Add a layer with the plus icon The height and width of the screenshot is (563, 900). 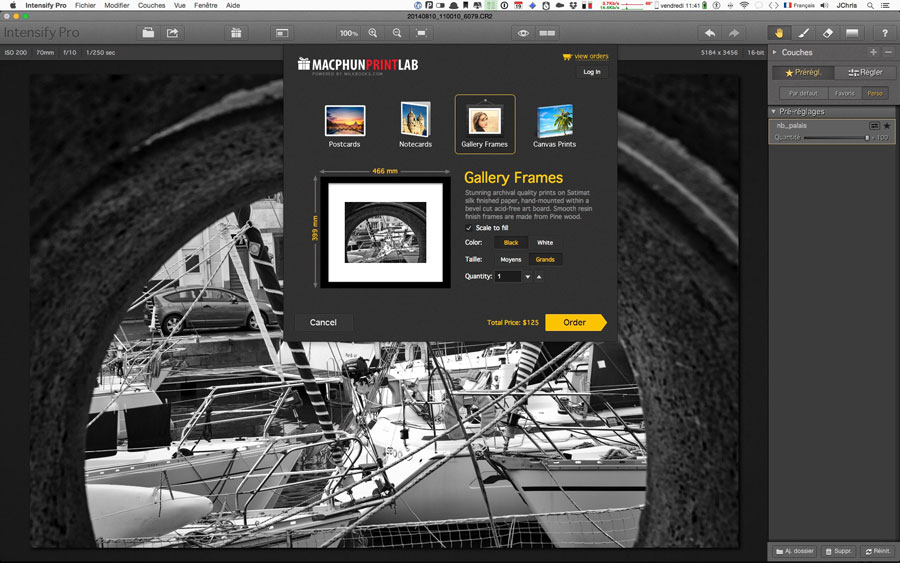click(873, 52)
